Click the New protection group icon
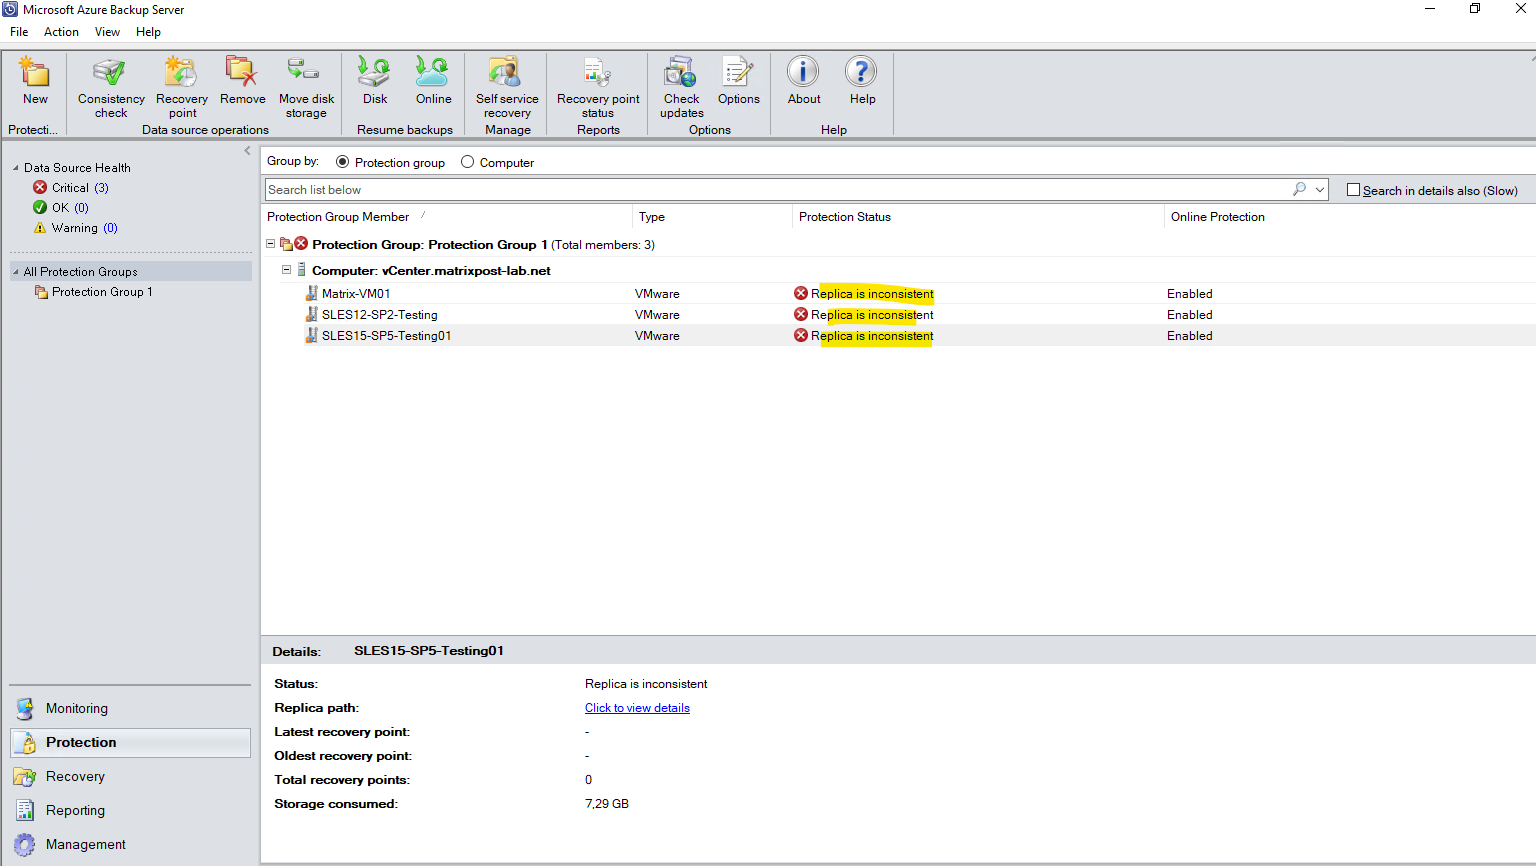This screenshot has width=1536, height=866. click(35, 72)
